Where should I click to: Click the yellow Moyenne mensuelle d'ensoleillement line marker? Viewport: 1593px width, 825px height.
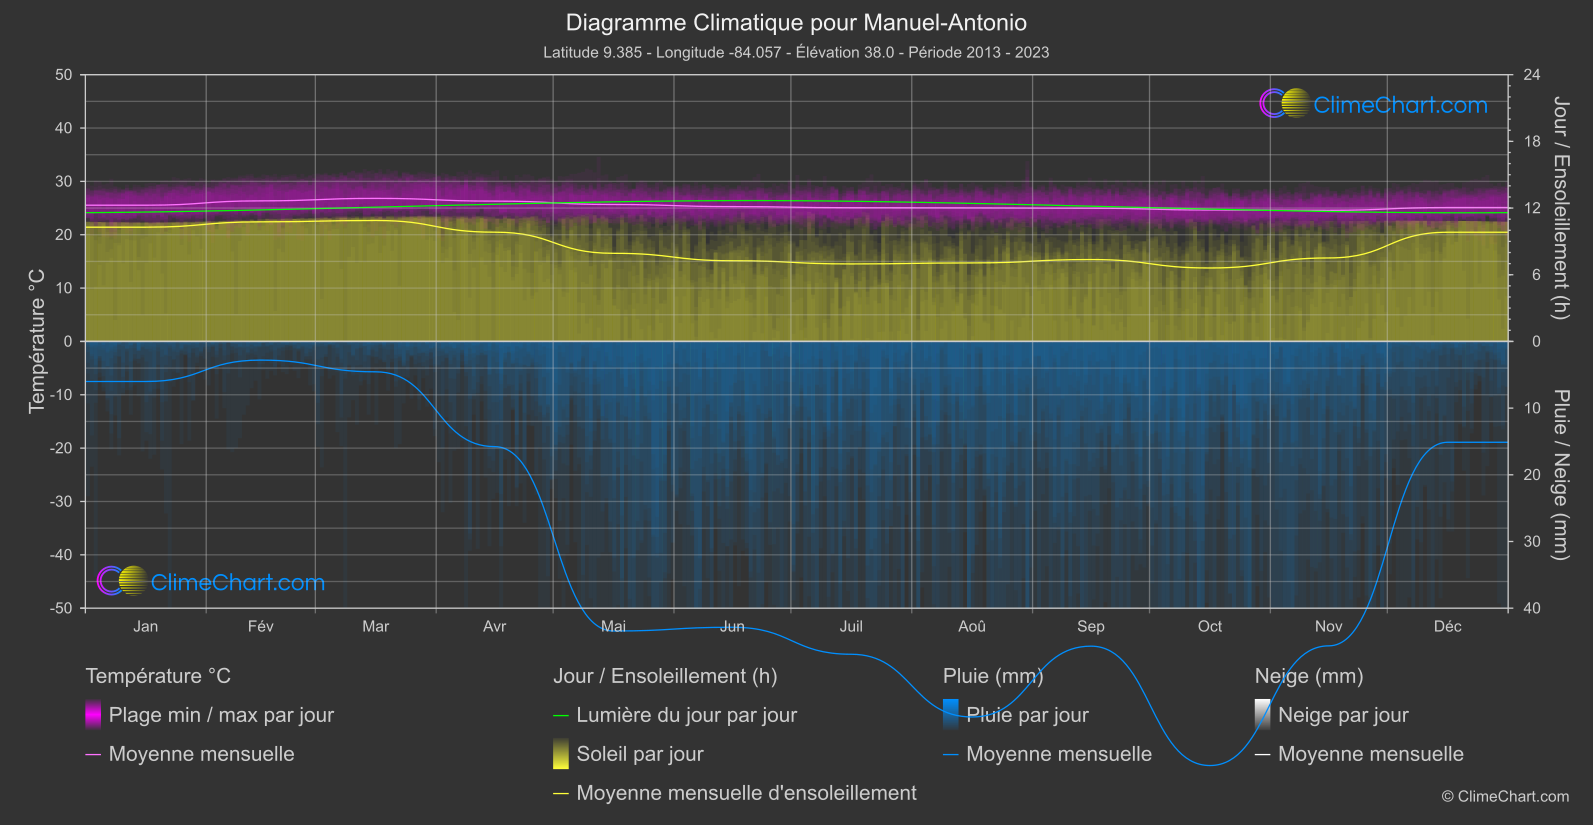point(561,793)
